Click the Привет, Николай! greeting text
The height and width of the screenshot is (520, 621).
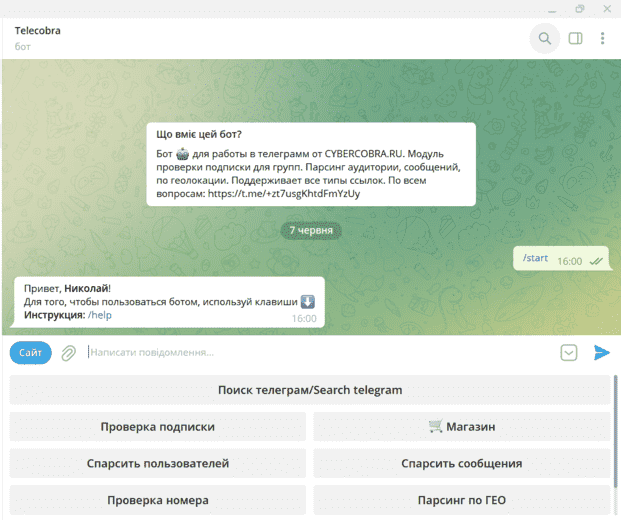pyautogui.click(x=67, y=288)
